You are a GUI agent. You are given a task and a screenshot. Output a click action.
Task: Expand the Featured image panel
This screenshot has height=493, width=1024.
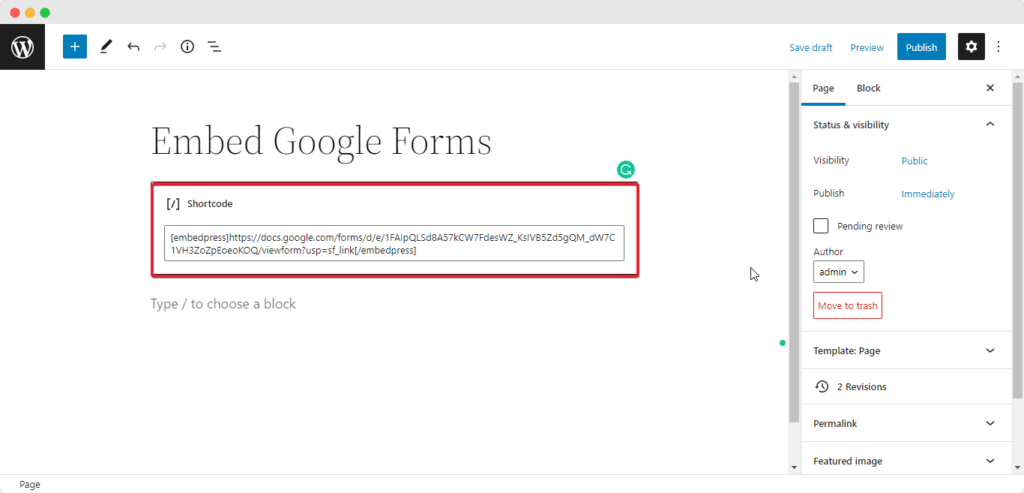906,460
